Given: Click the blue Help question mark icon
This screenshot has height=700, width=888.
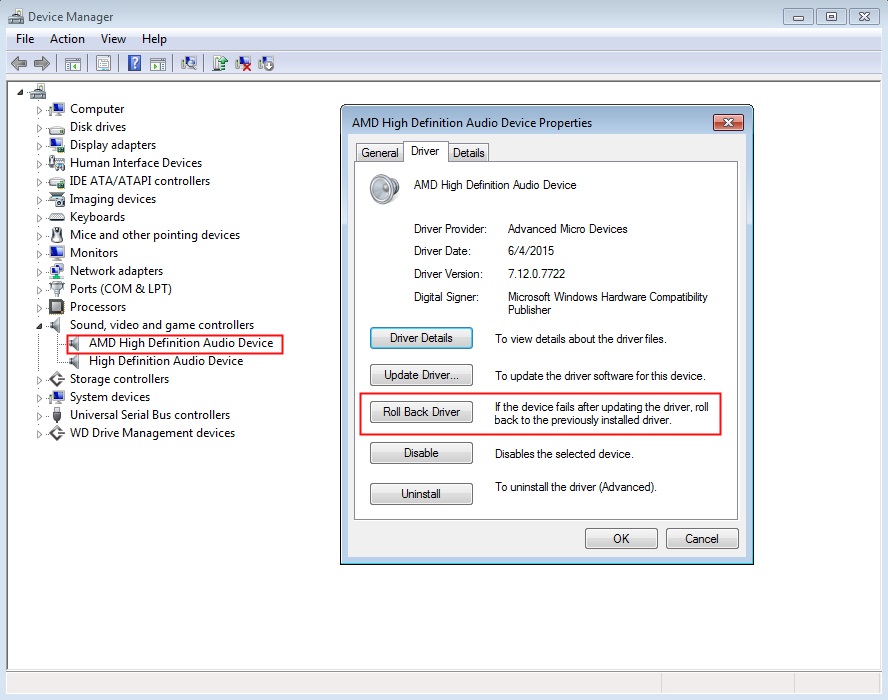Looking at the screenshot, I should (x=134, y=63).
